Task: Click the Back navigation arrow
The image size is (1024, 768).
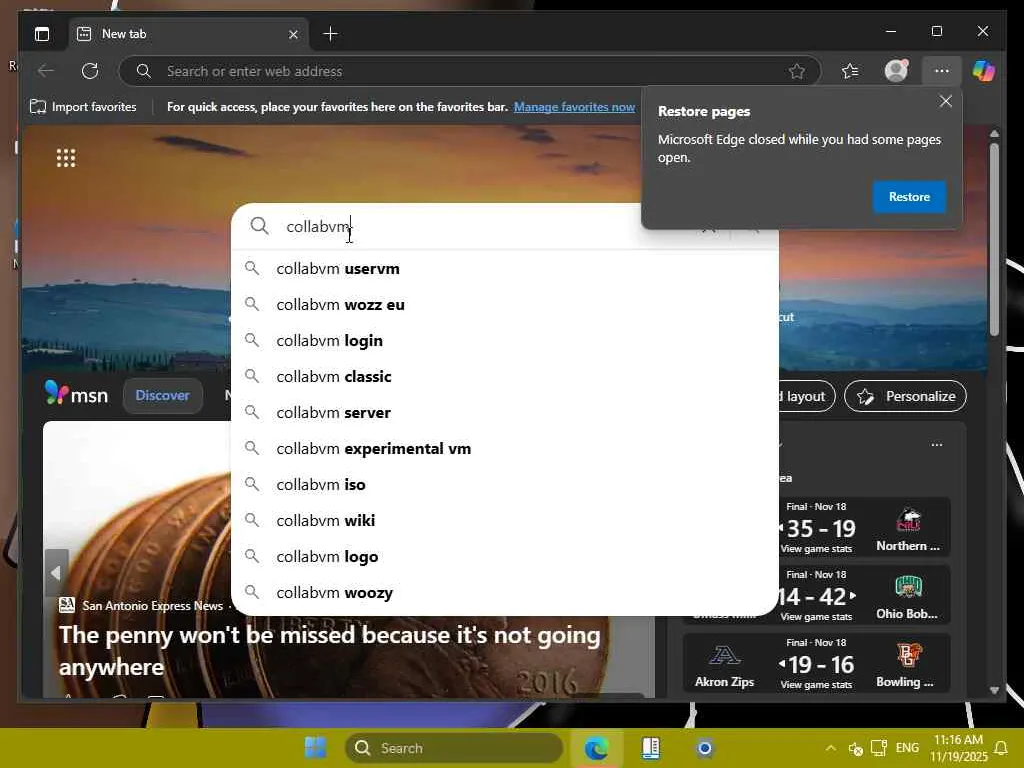Action: tap(46, 71)
